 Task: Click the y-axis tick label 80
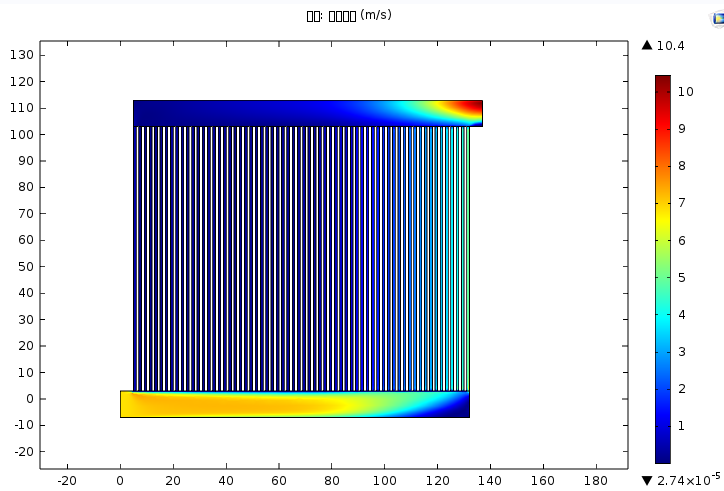[26, 187]
